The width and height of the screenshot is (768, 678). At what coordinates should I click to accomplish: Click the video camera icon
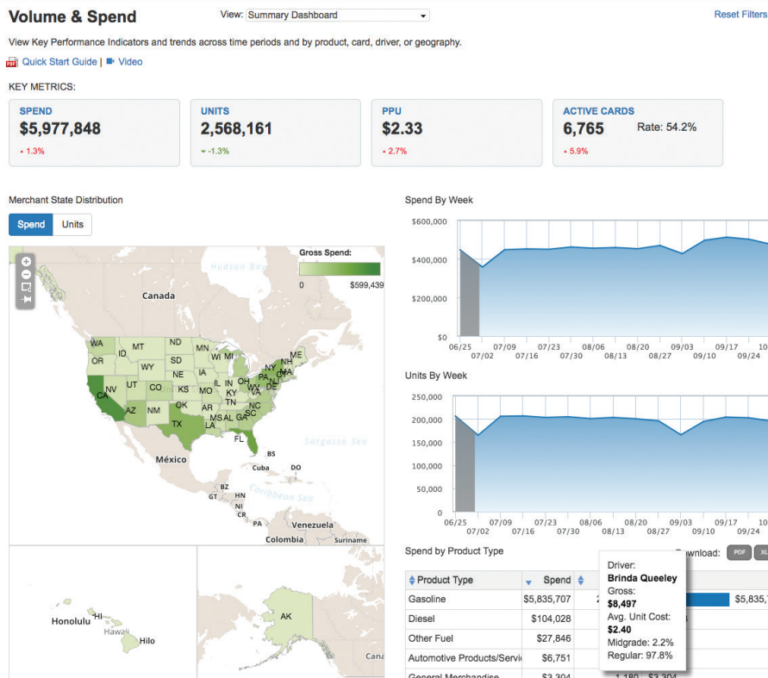pos(110,62)
